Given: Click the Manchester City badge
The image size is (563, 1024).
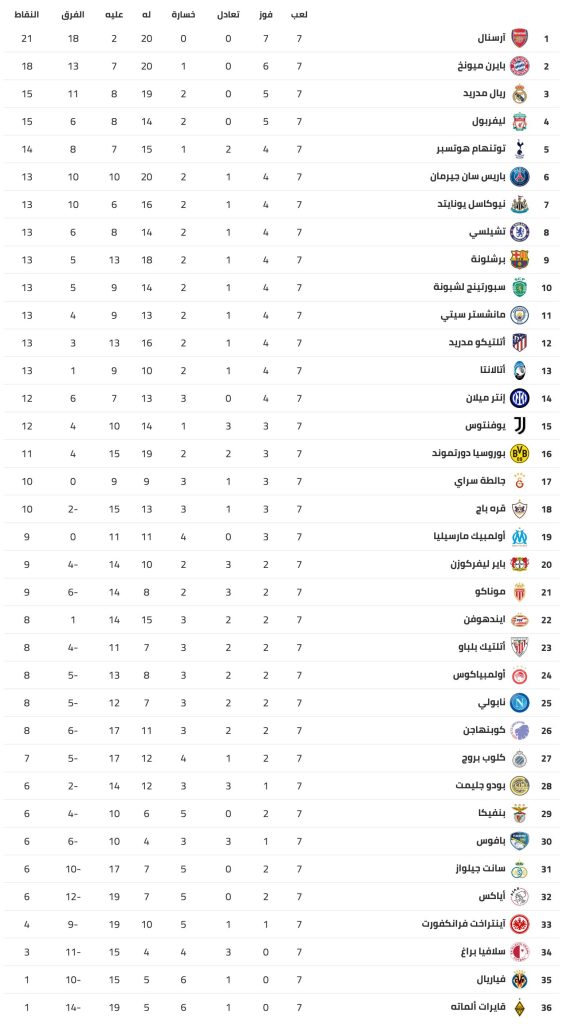Looking at the screenshot, I should click(x=519, y=315).
